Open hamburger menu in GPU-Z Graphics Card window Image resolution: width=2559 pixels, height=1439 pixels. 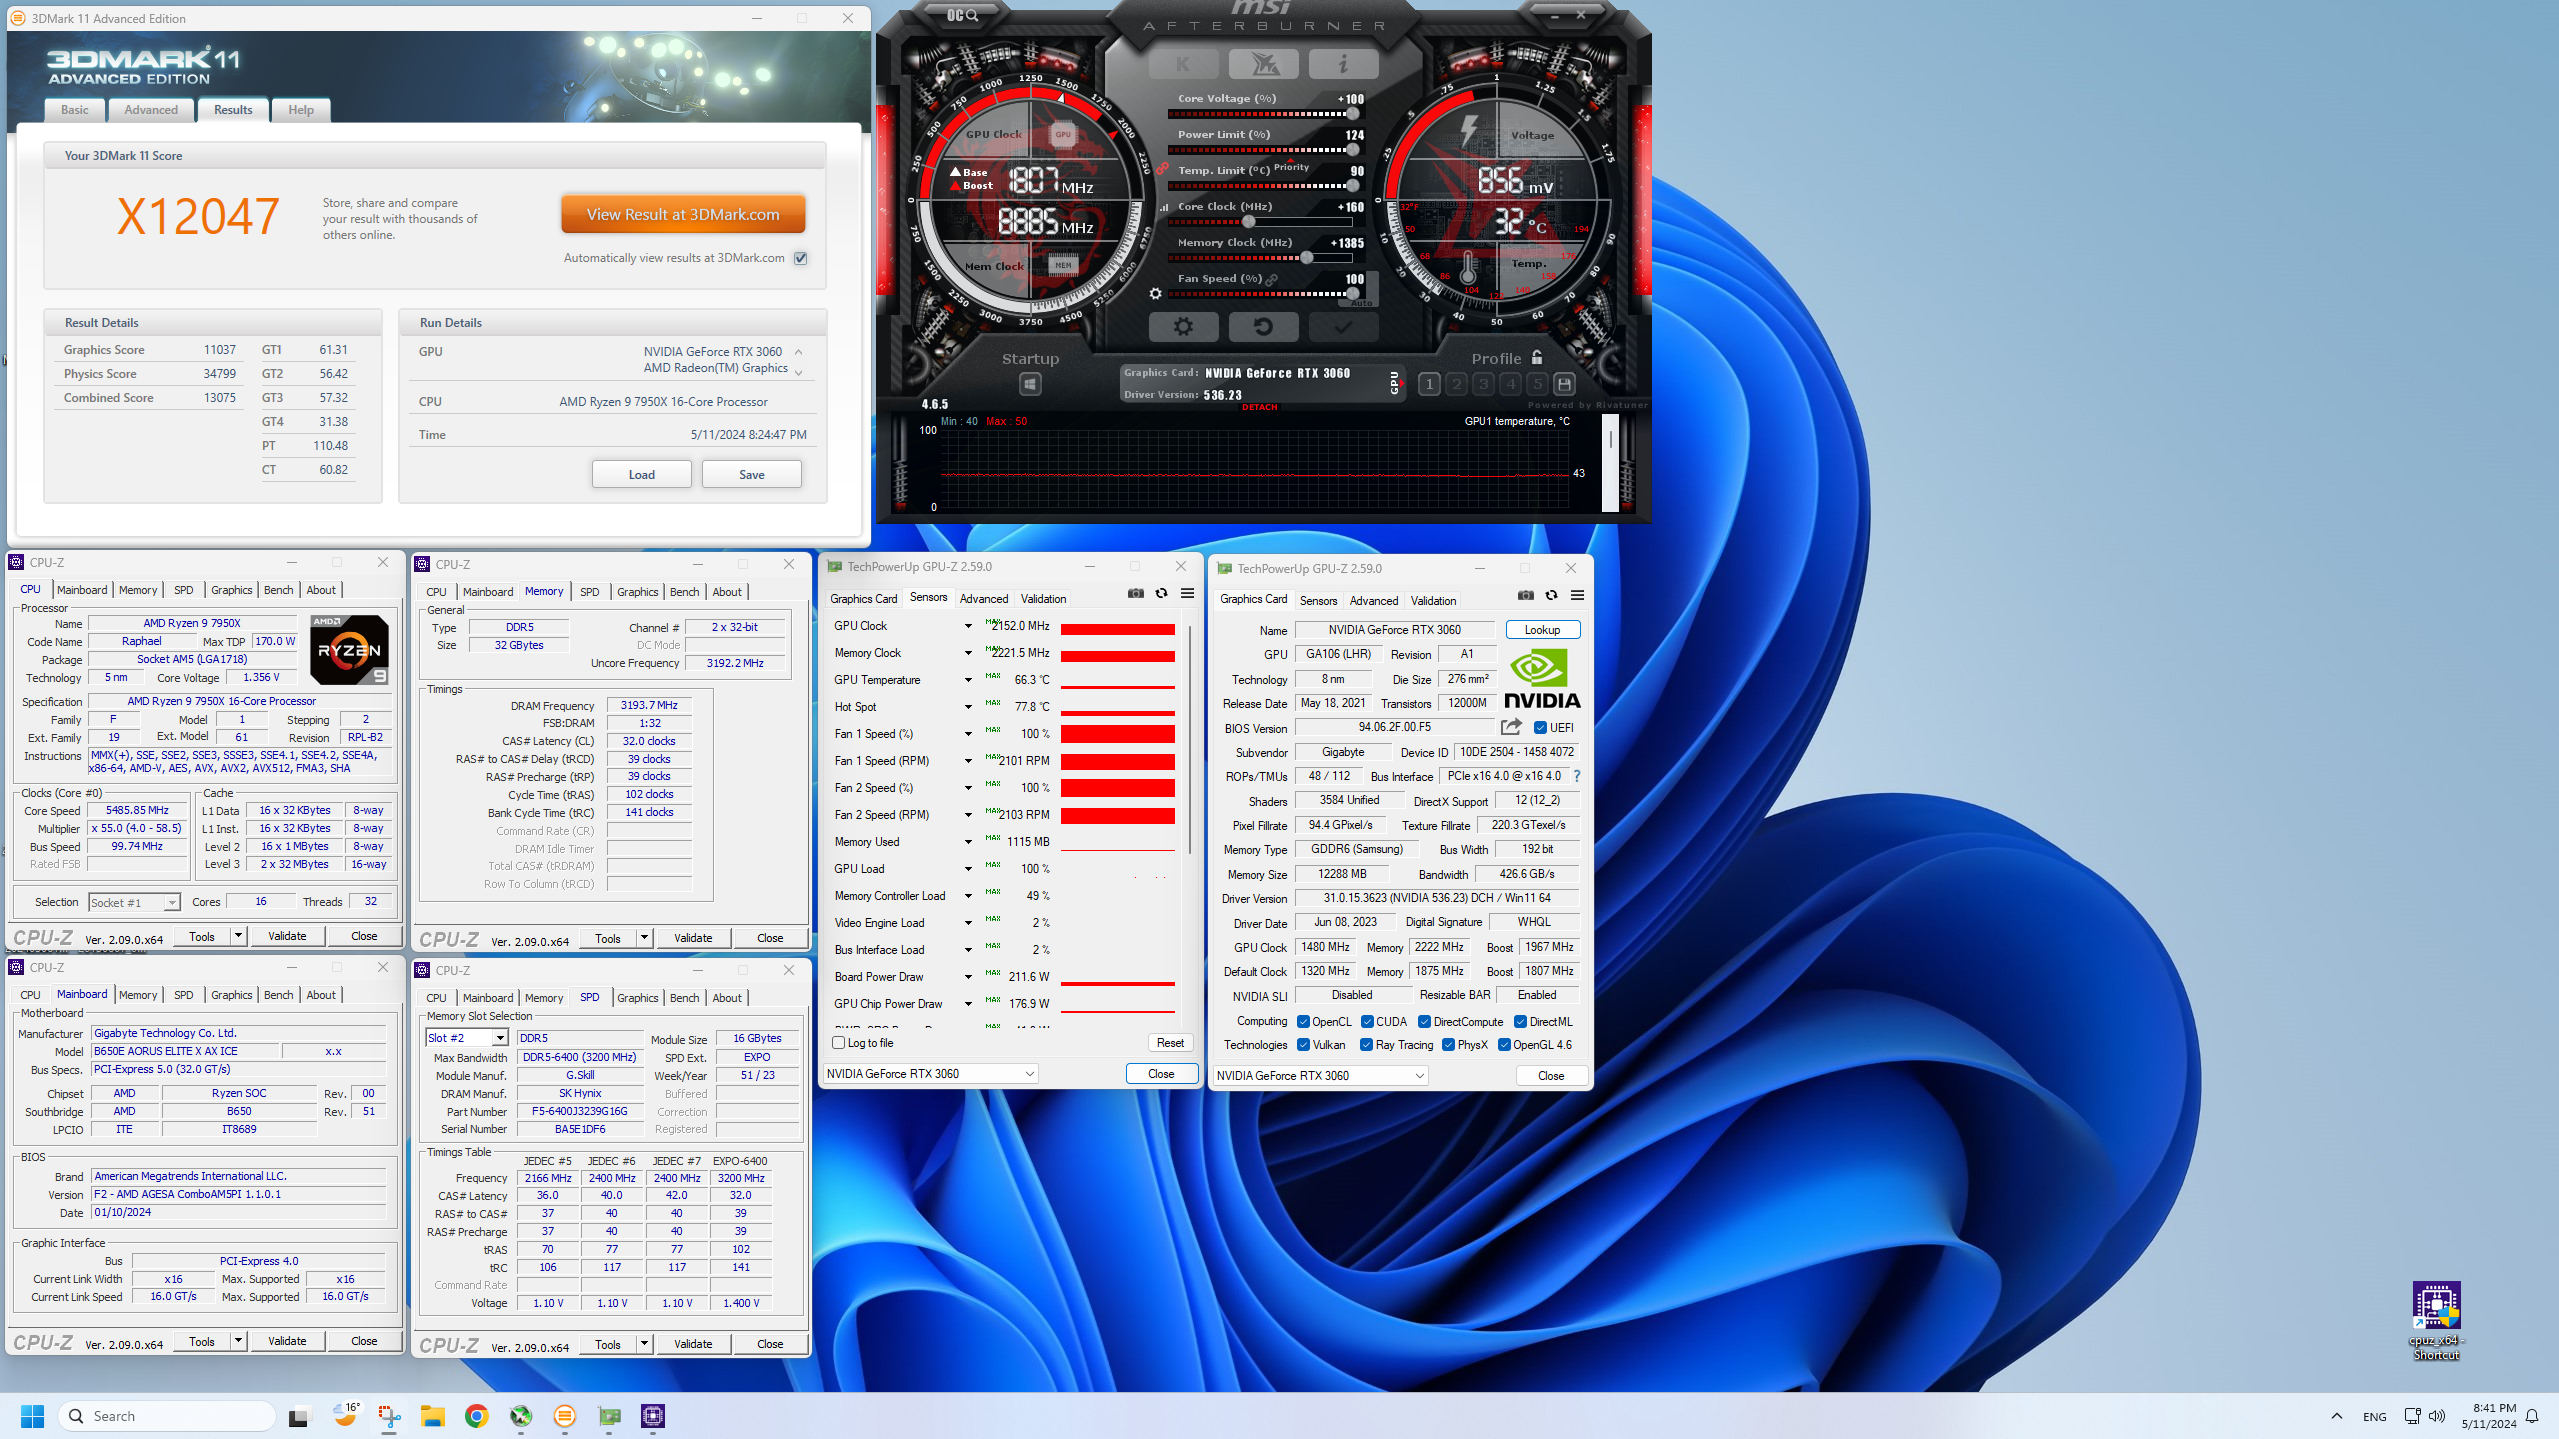(x=1578, y=596)
